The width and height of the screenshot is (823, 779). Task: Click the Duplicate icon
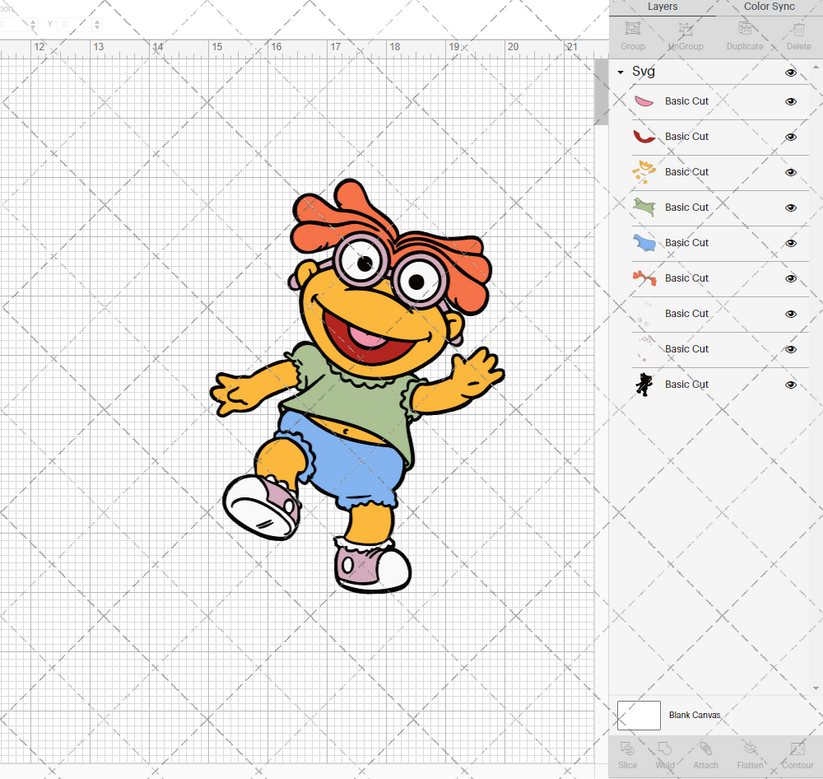pyautogui.click(x=743, y=36)
